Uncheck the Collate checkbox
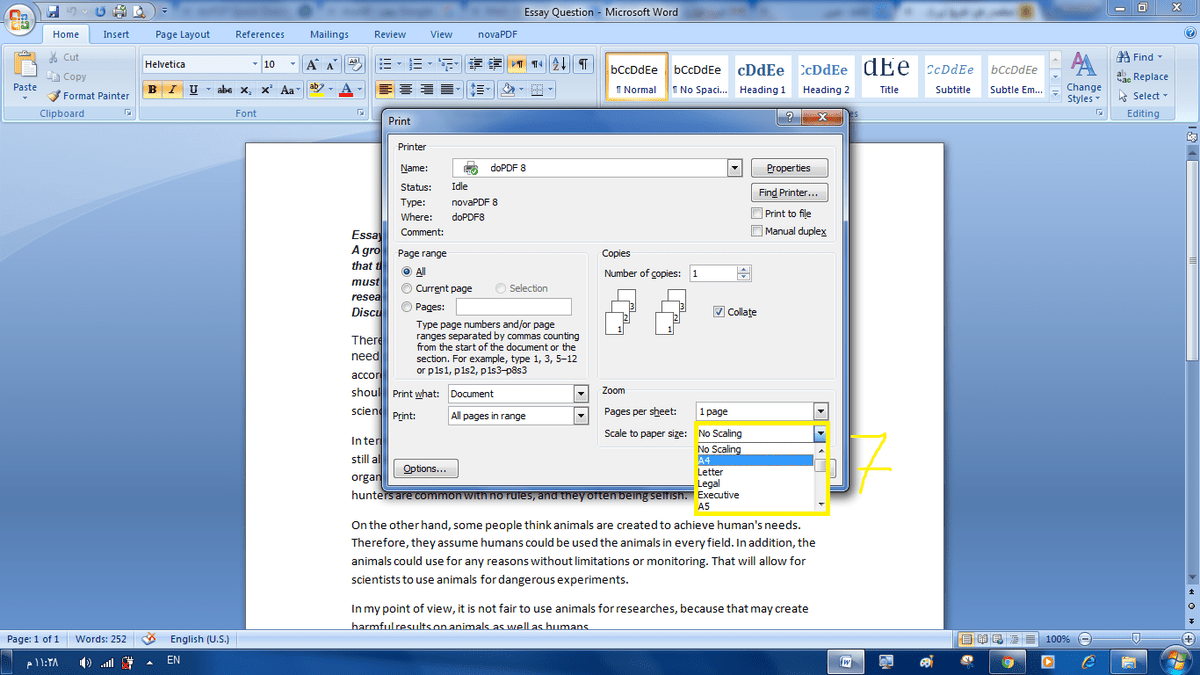This screenshot has width=1200, height=675. click(719, 312)
